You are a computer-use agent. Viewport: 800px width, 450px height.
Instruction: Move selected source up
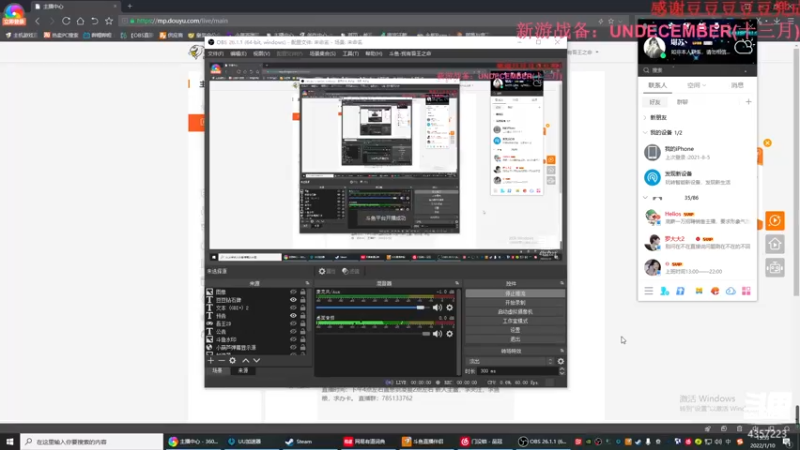click(245, 360)
